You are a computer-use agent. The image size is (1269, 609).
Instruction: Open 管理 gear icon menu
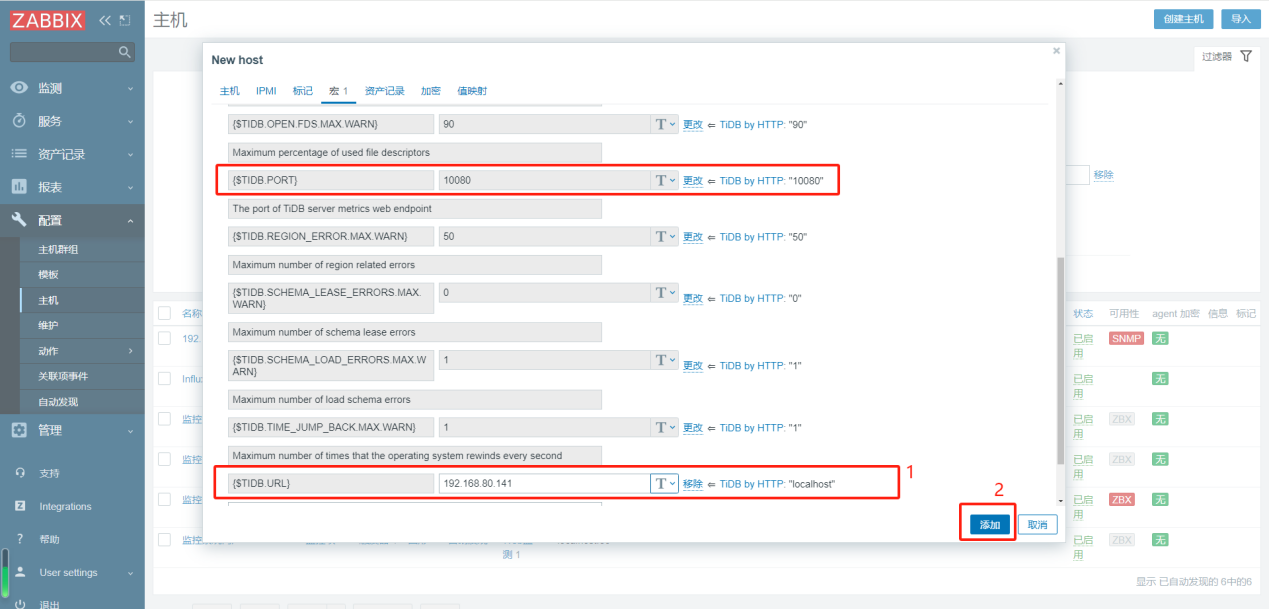click(19, 430)
